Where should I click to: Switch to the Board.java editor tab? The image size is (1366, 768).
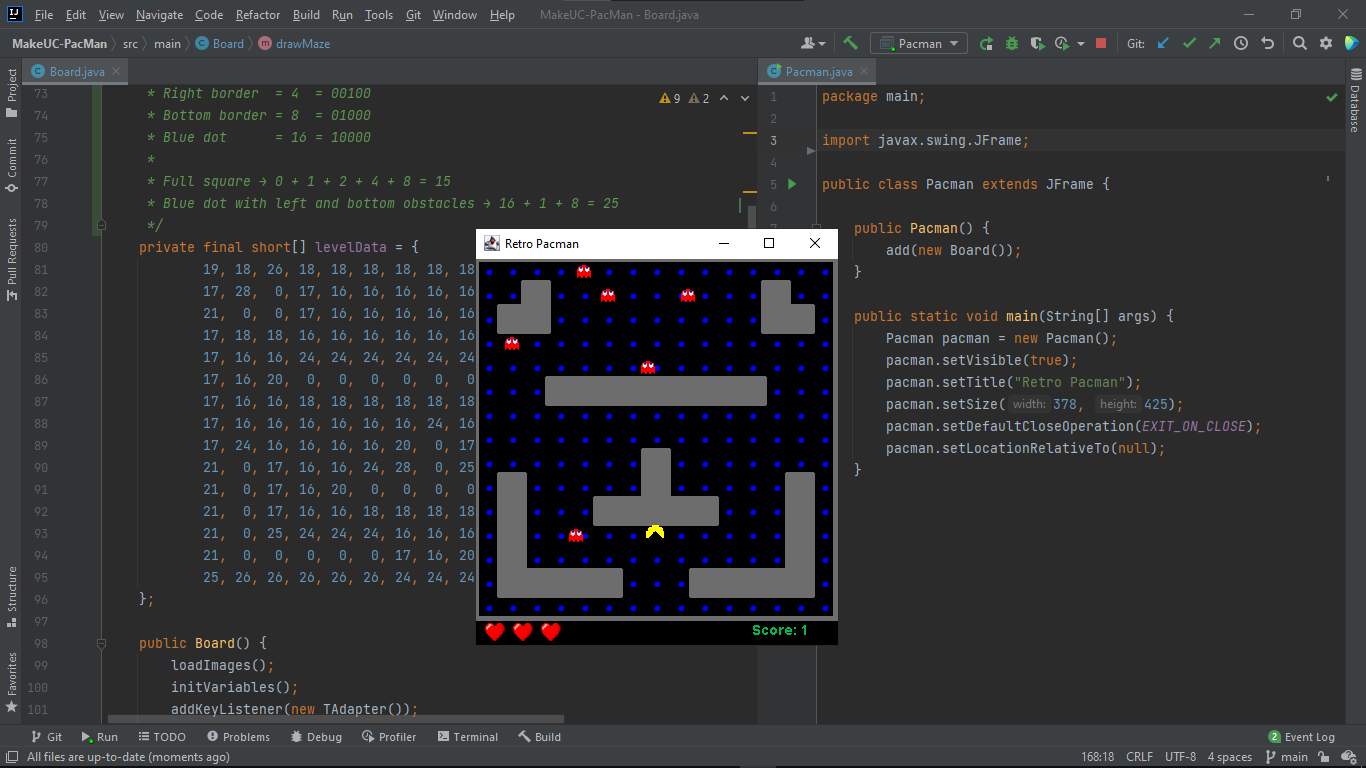coord(76,71)
